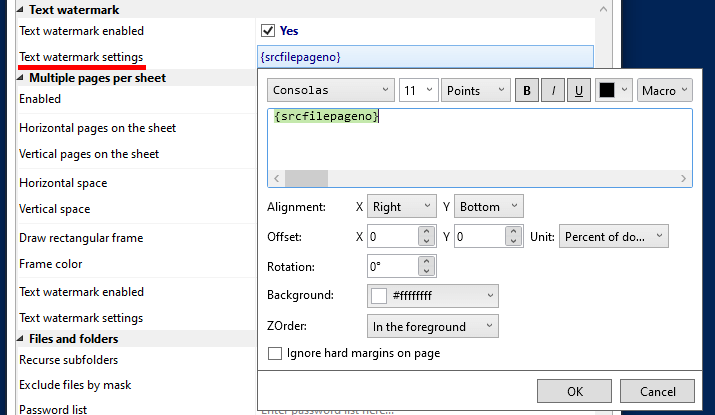Image resolution: width=715 pixels, height=415 pixels.
Task: Toggle Bold formatting button
Action: pos(527,90)
